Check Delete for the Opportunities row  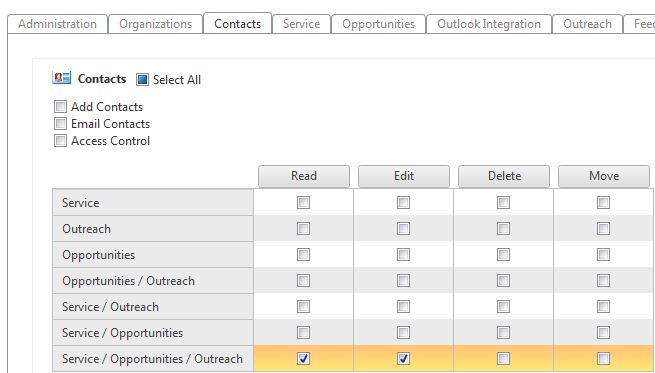coord(503,254)
